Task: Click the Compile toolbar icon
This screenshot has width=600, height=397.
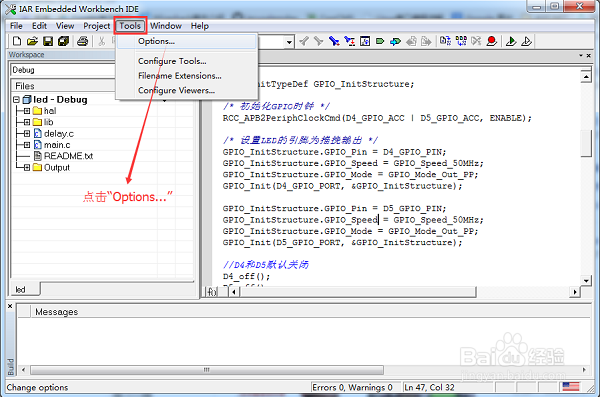Action: 445,41
